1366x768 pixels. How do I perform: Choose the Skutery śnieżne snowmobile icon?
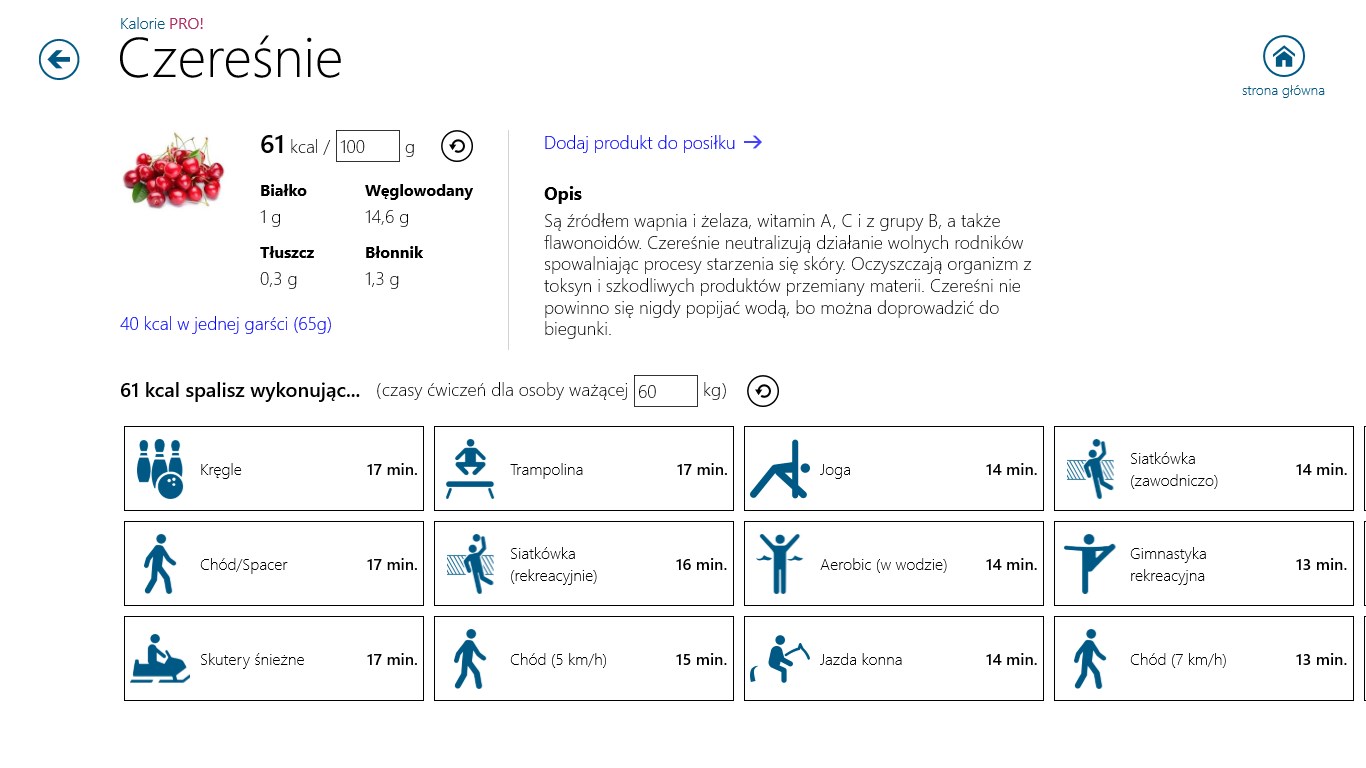(x=160, y=659)
